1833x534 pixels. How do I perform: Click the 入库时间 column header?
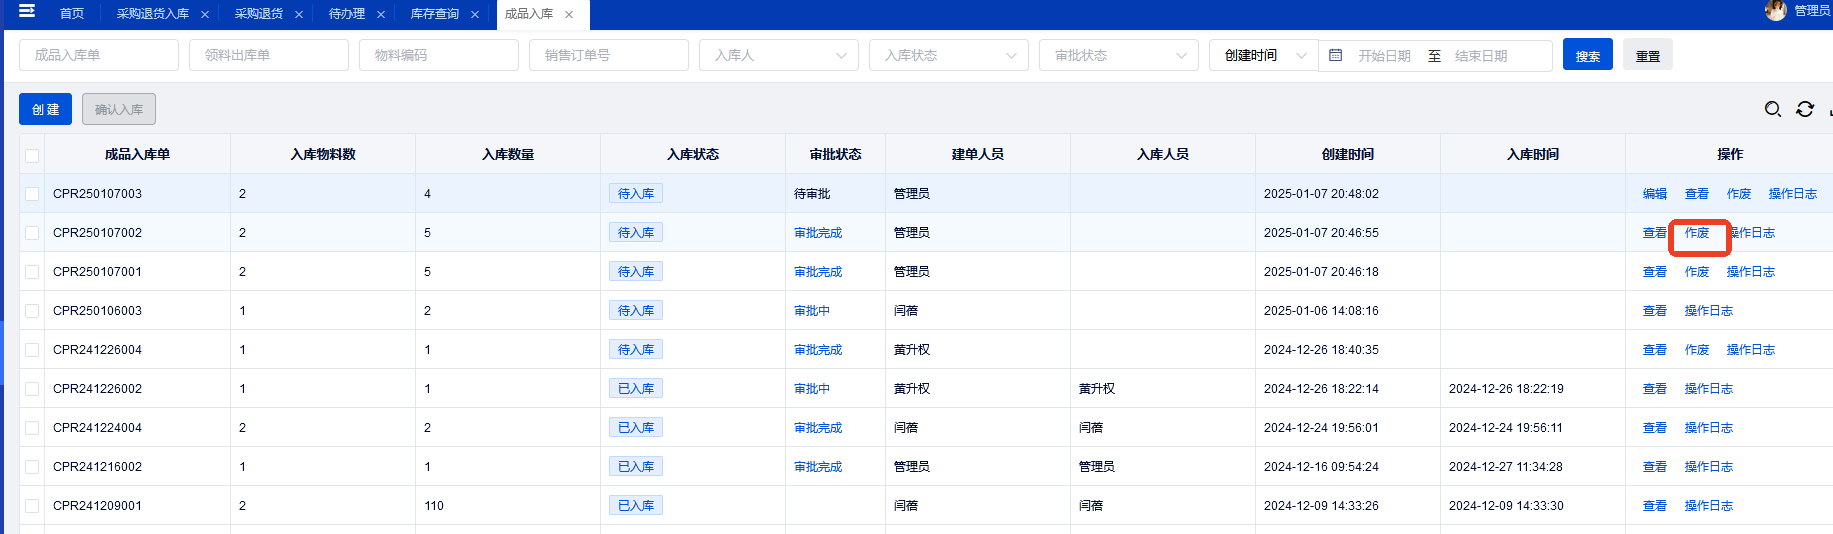1533,154
